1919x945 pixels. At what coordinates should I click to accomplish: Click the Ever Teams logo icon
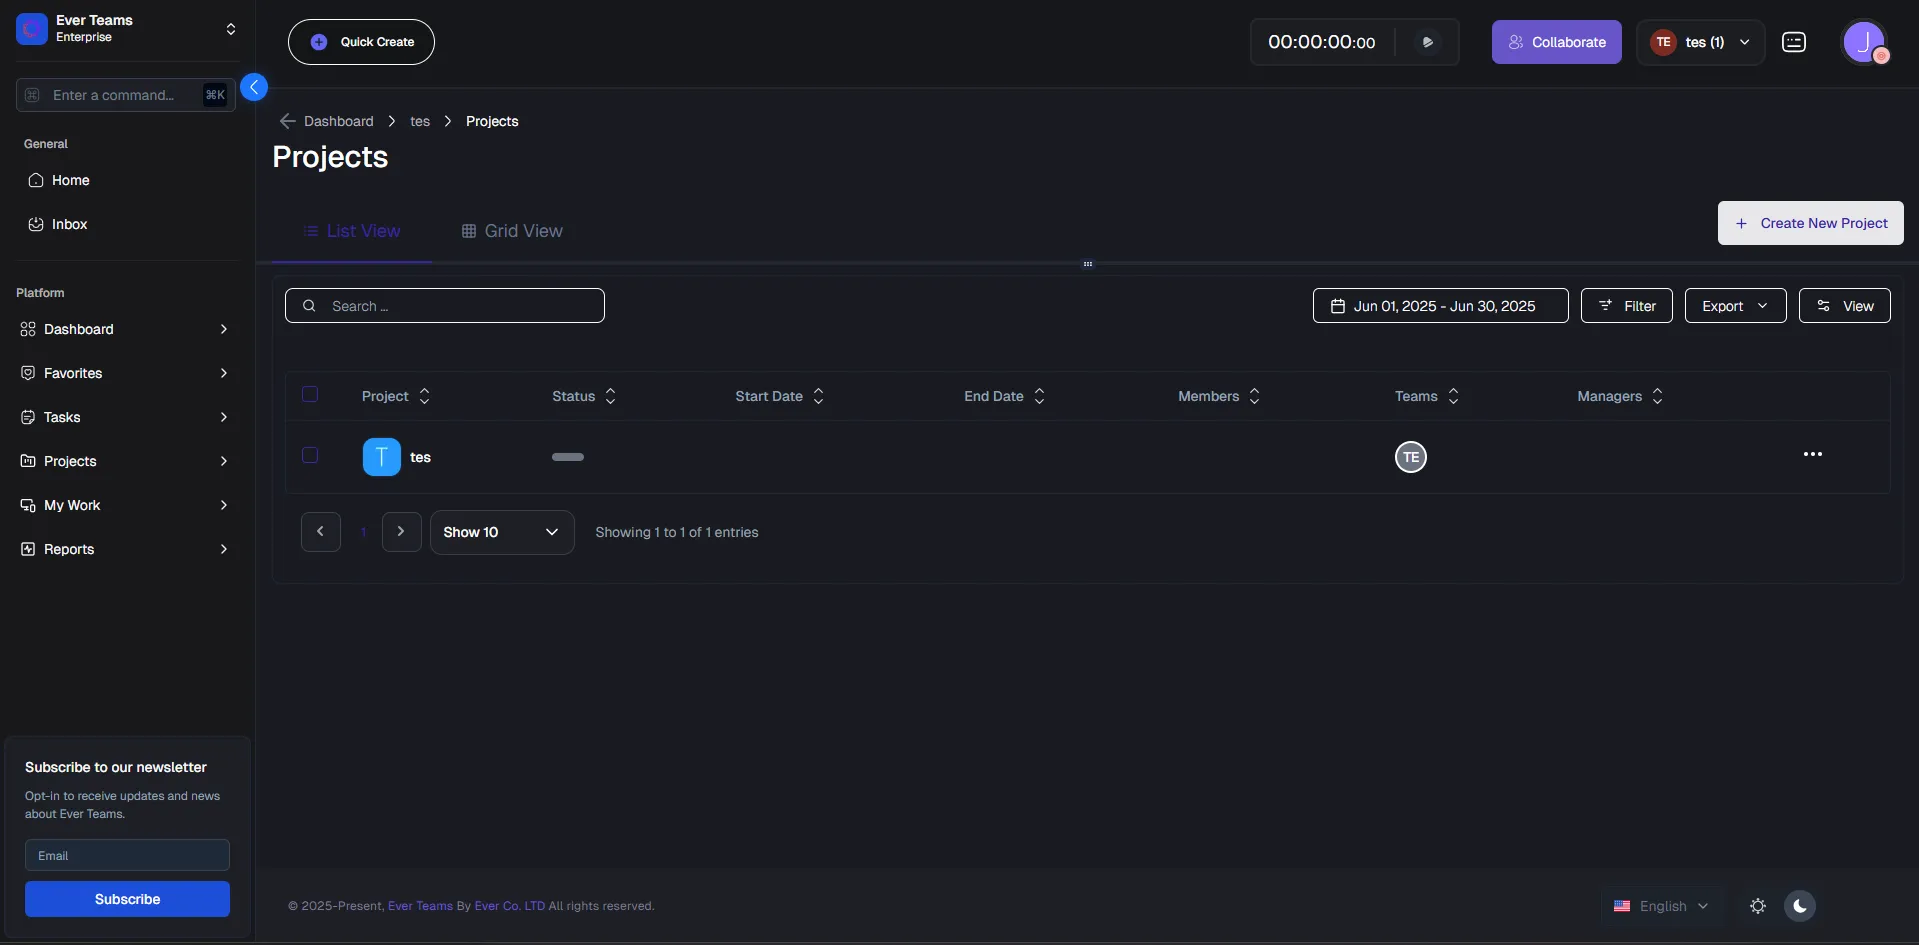click(32, 29)
